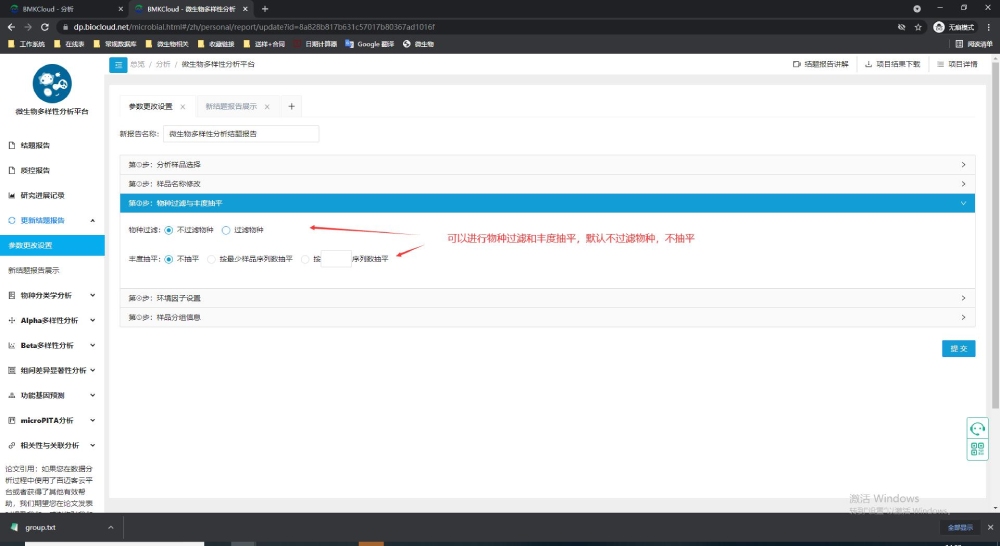
Task: Expand the Alpha多样性分析 sidebar menu
Action: coord(52,320)
